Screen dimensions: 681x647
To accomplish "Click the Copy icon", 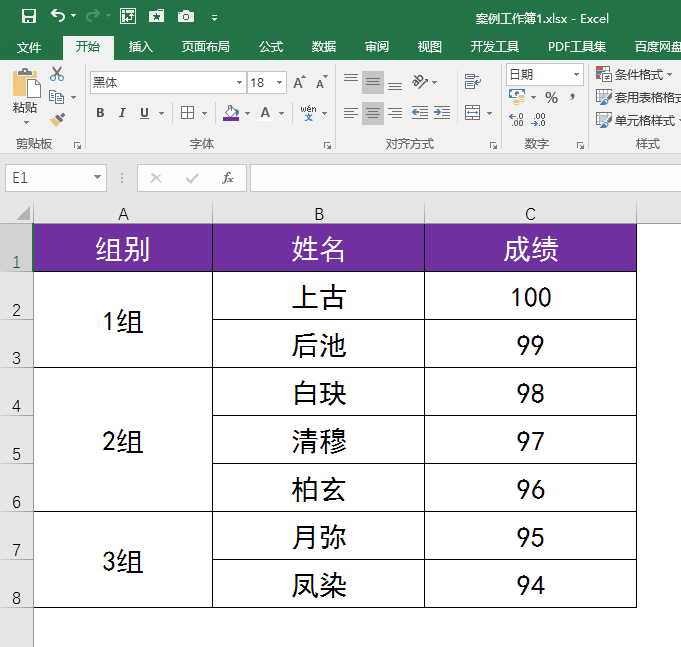I will (x=56, y=97).
